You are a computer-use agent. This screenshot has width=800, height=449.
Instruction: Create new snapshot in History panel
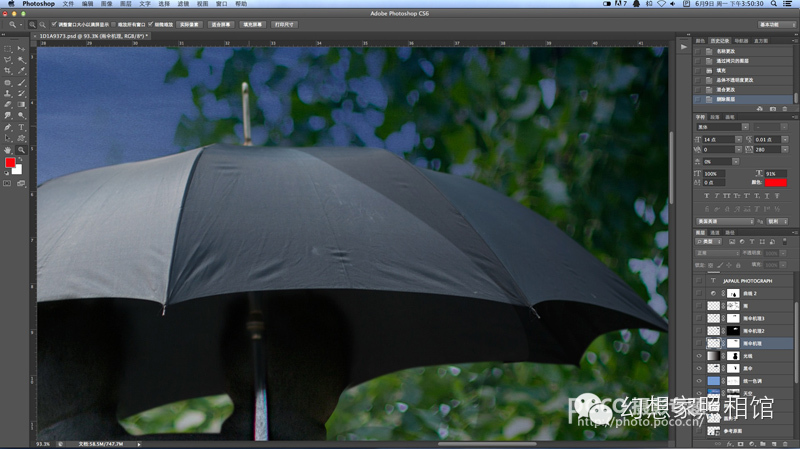click(x=773, y=109)
